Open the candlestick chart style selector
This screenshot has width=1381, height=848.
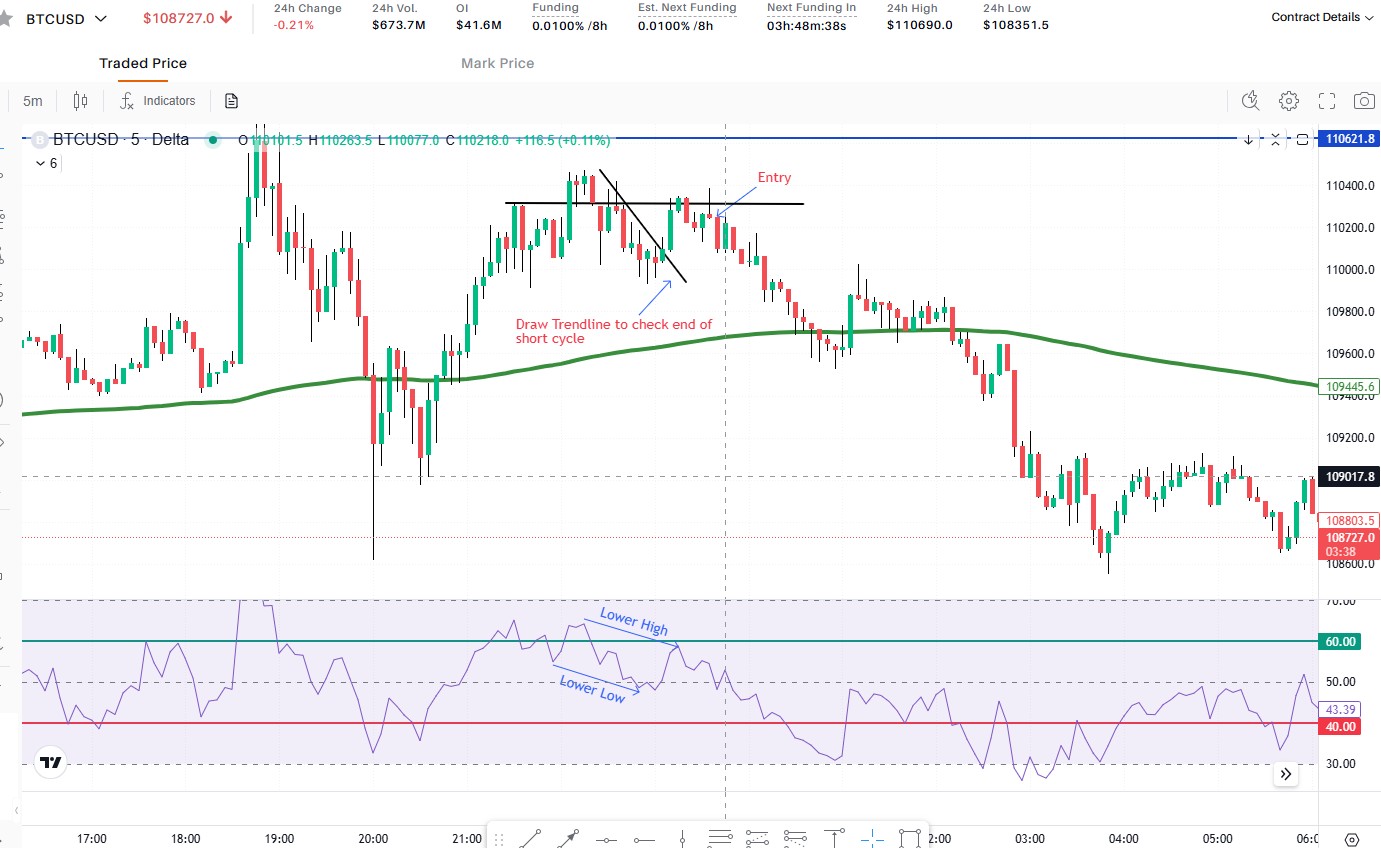[x=81, y=101]
